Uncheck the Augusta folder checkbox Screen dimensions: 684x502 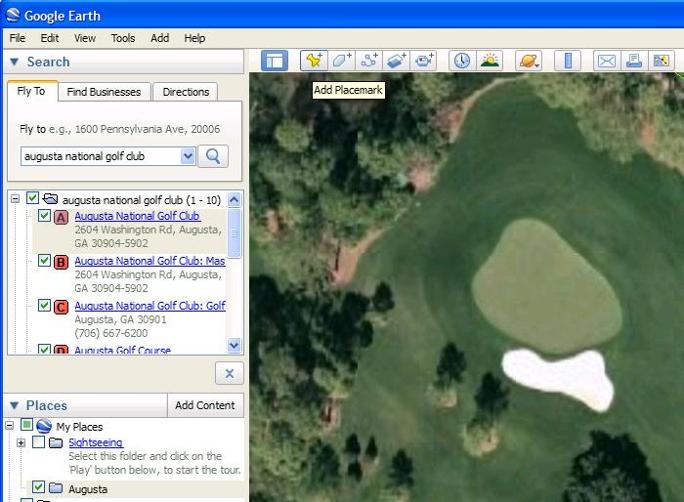coord(38,487)
